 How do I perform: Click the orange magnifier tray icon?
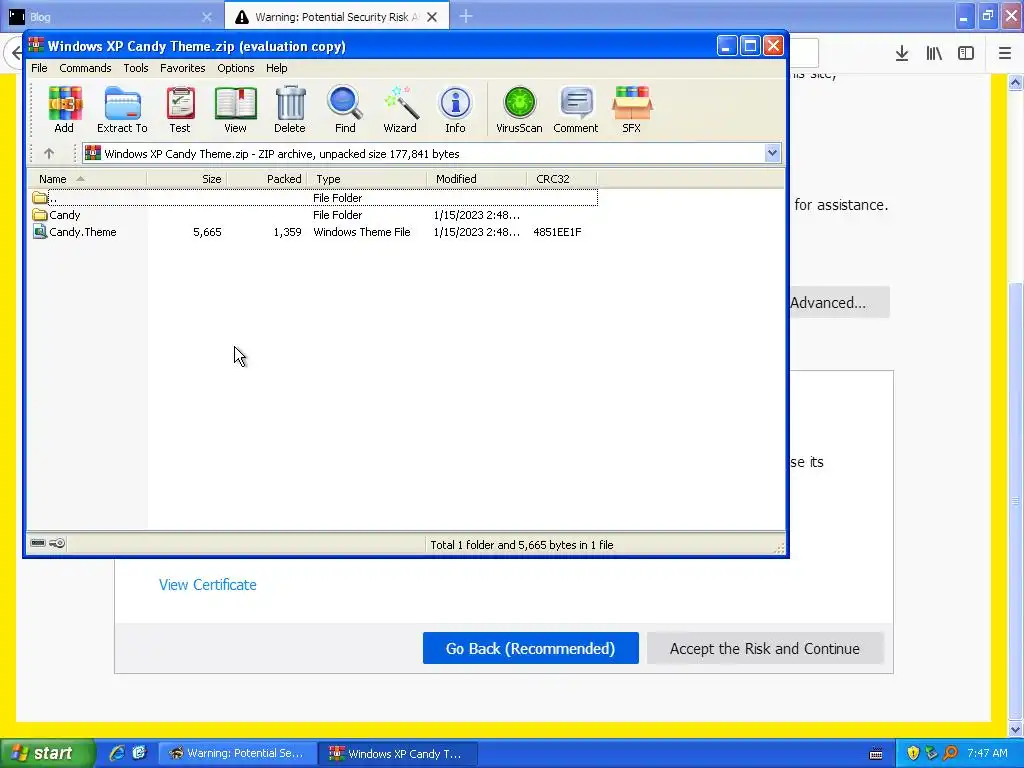coord(950,753)
